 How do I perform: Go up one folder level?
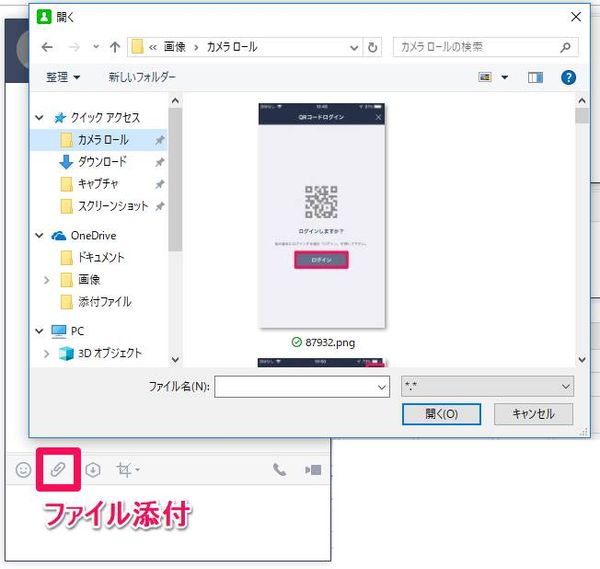click(114, 47)
